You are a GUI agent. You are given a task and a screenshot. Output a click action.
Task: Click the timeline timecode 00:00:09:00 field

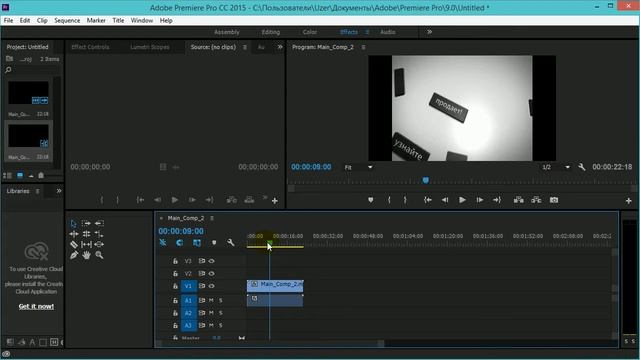181,231
